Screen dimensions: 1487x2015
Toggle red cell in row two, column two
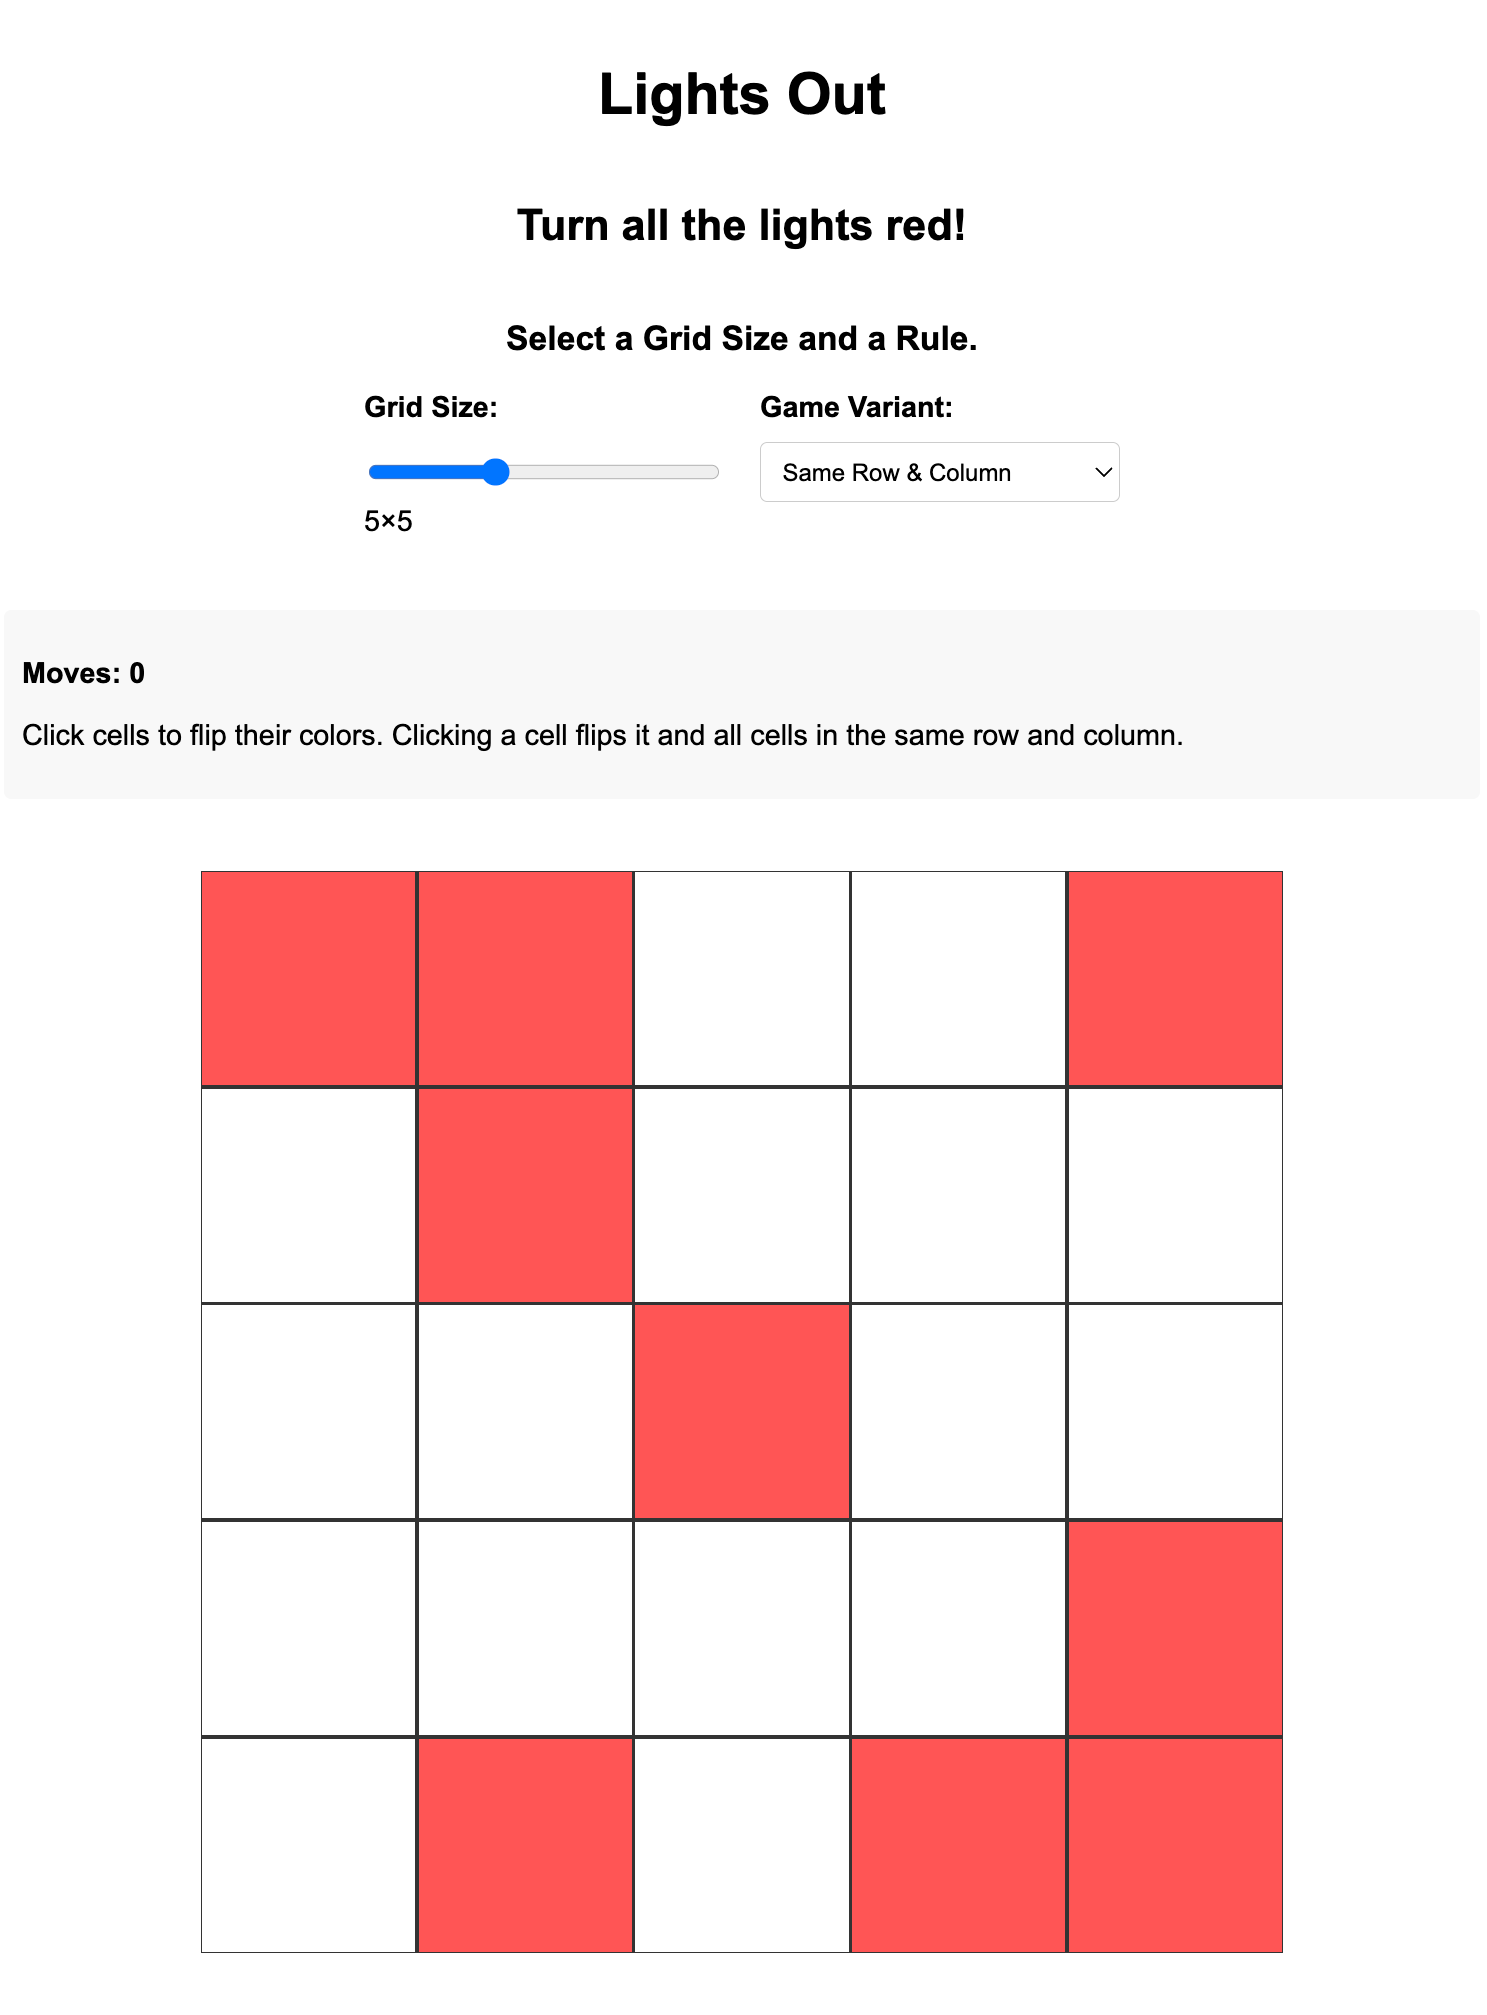(525, 1195)
